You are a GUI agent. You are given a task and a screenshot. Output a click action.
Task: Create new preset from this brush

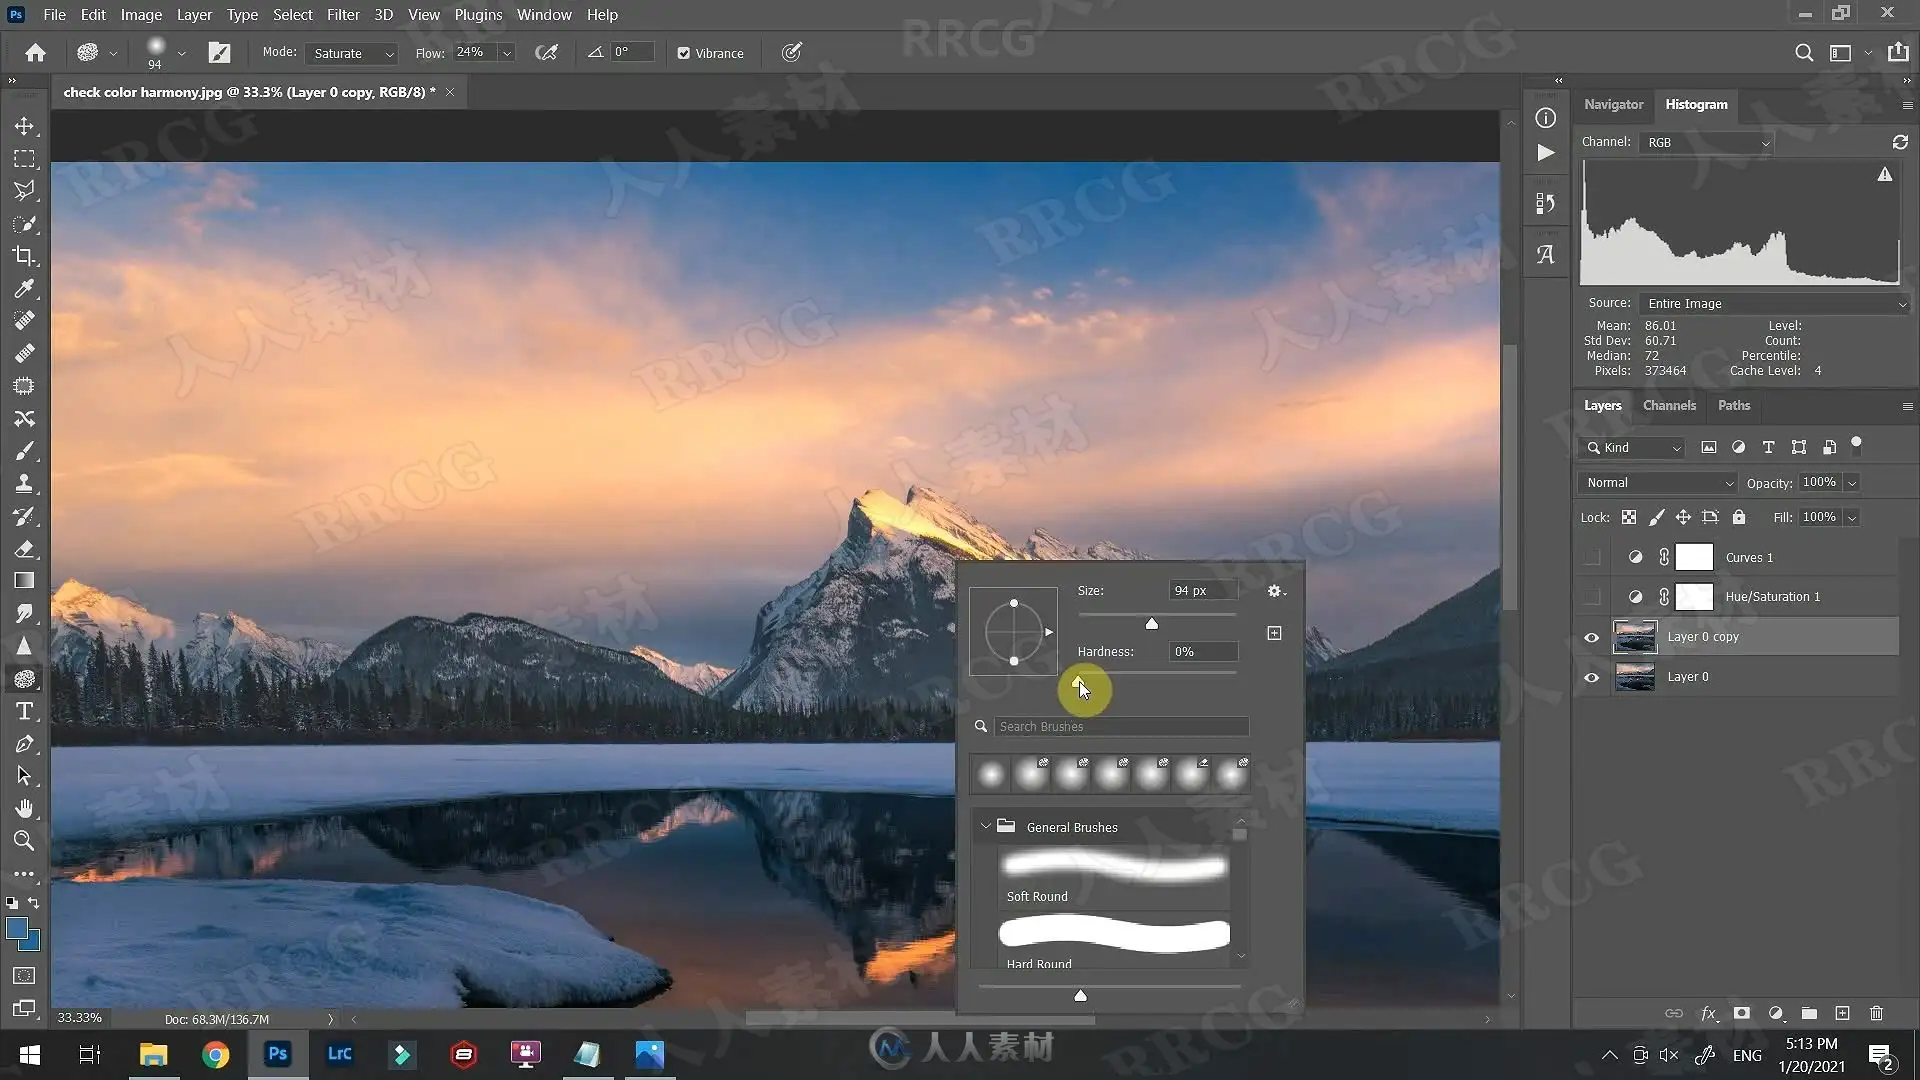pyautogui.click(x=1274, y=633)
